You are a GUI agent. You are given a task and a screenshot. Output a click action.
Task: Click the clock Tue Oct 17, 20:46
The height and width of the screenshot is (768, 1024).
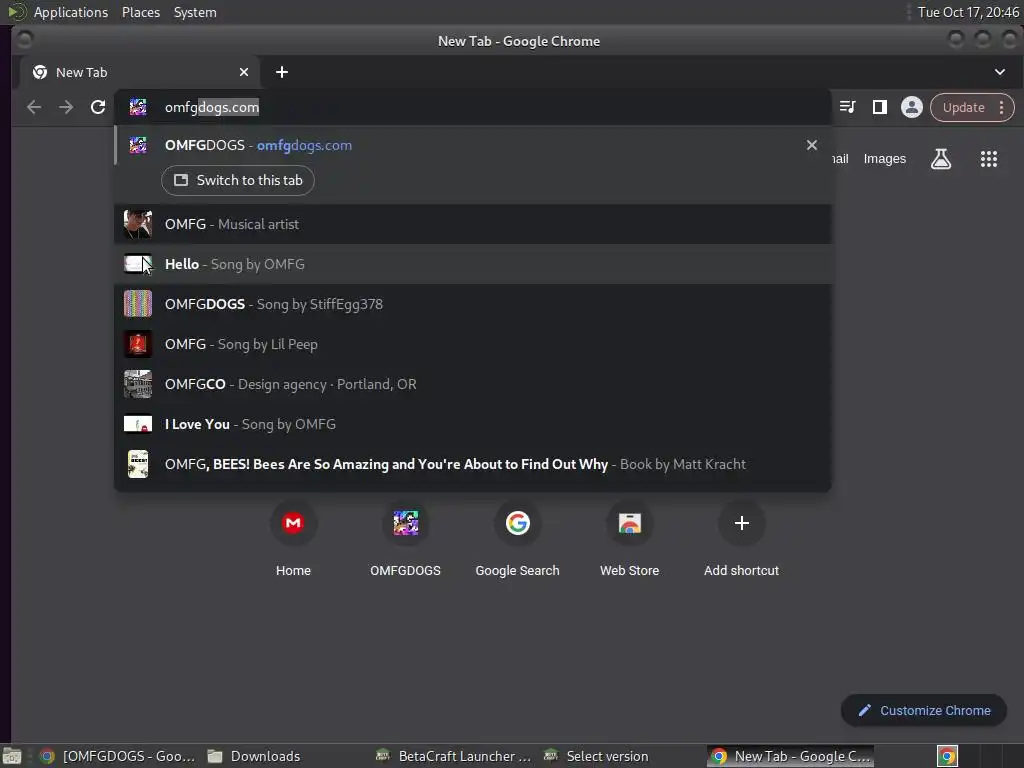pos(968,12)
